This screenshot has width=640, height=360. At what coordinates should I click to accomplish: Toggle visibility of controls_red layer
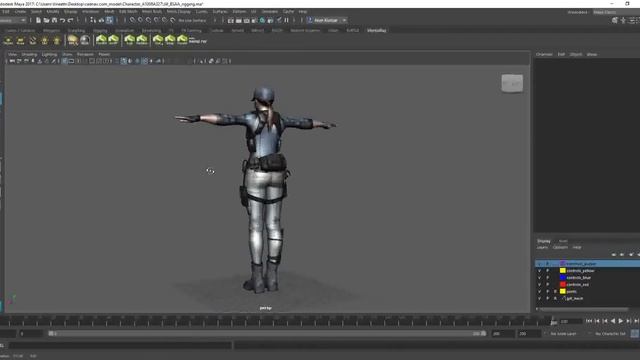tap(539, 284)
